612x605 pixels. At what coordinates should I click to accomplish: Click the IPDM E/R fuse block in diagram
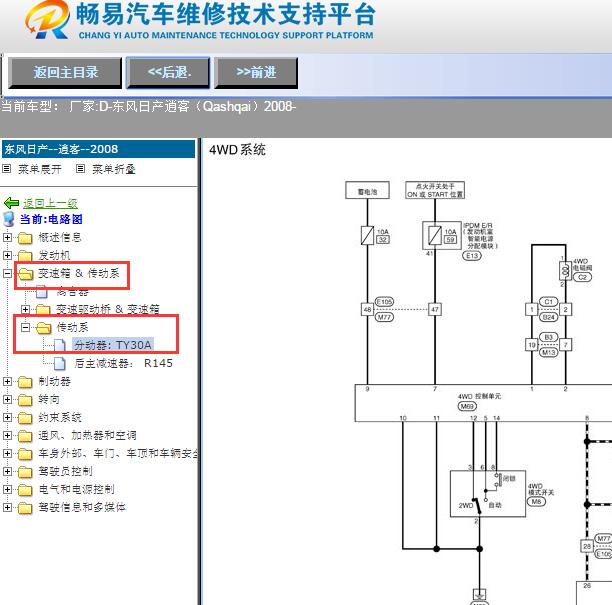[x=442, y=235]
